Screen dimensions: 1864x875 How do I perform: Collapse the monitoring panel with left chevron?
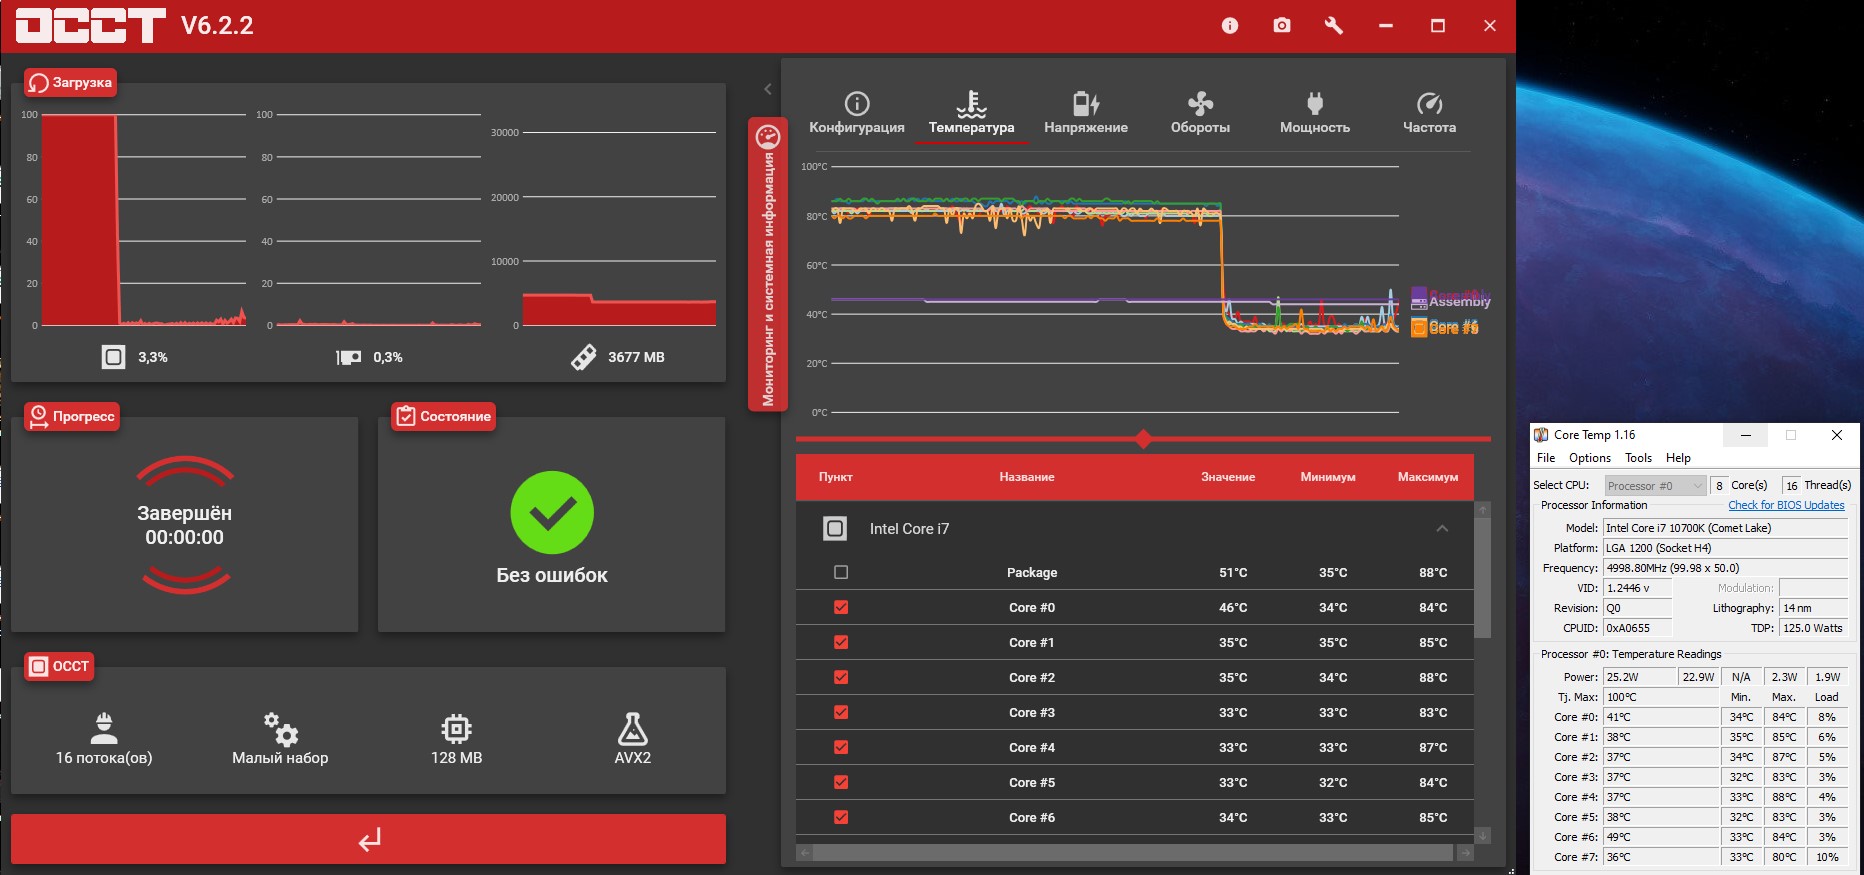click(x=768, y=89)
